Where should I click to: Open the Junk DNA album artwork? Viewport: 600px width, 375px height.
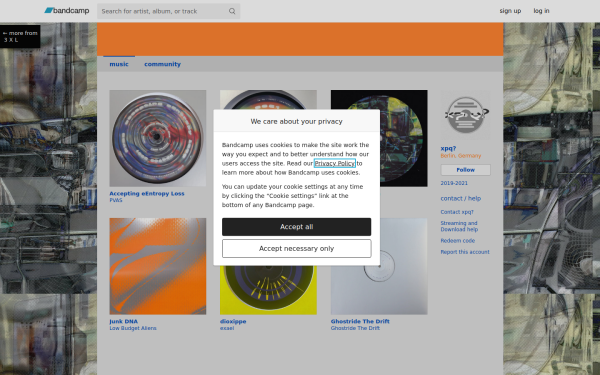[158, 266]
